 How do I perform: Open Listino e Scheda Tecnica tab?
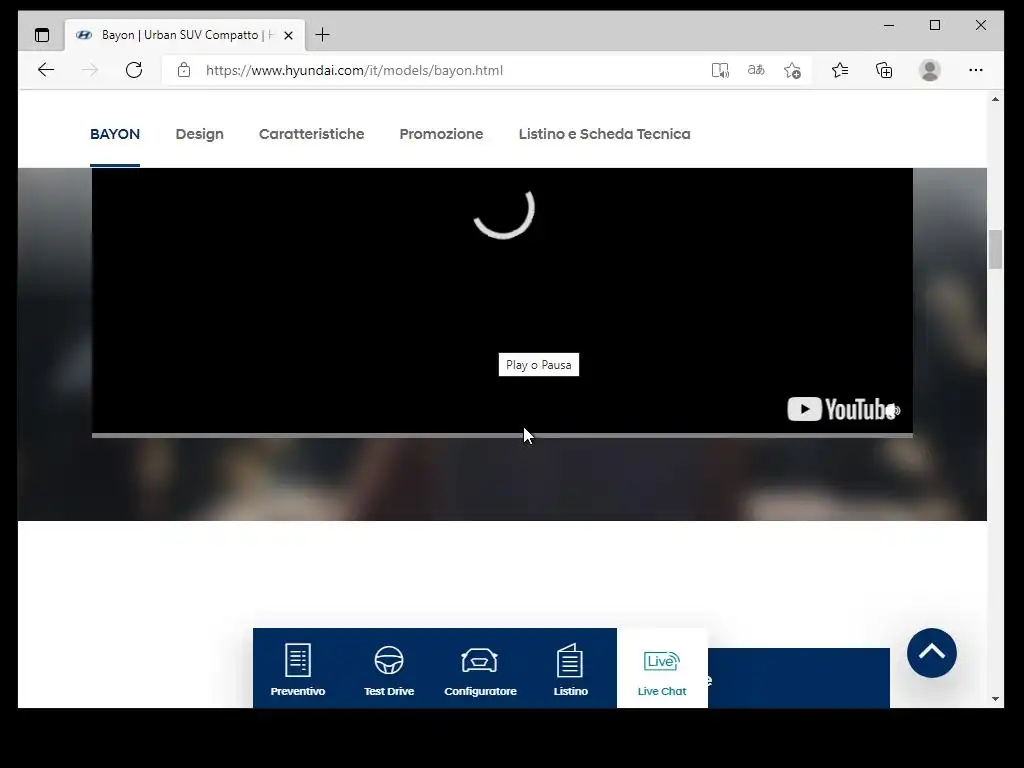coord(604,134)
